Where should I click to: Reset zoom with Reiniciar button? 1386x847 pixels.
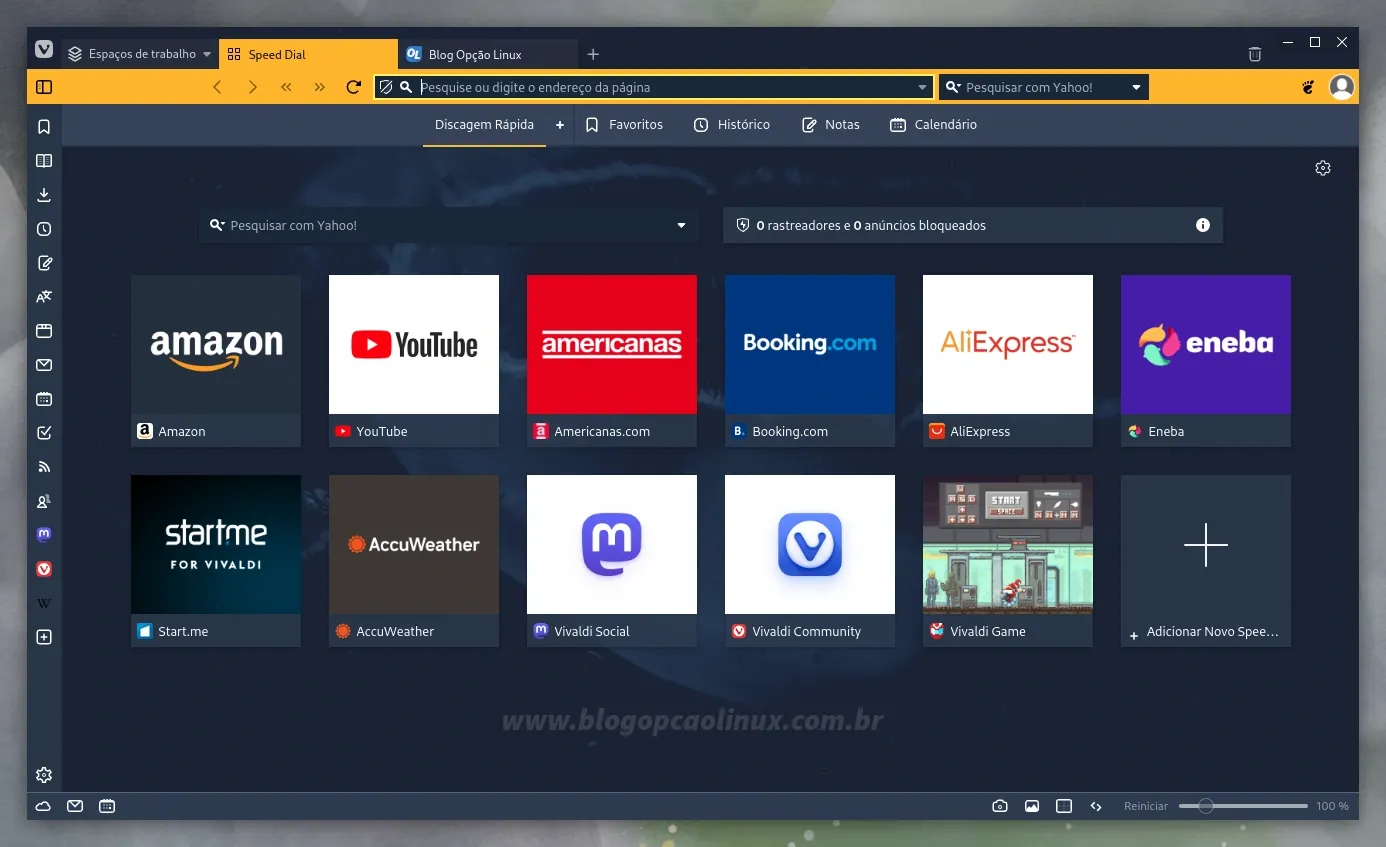(1146, 806)
